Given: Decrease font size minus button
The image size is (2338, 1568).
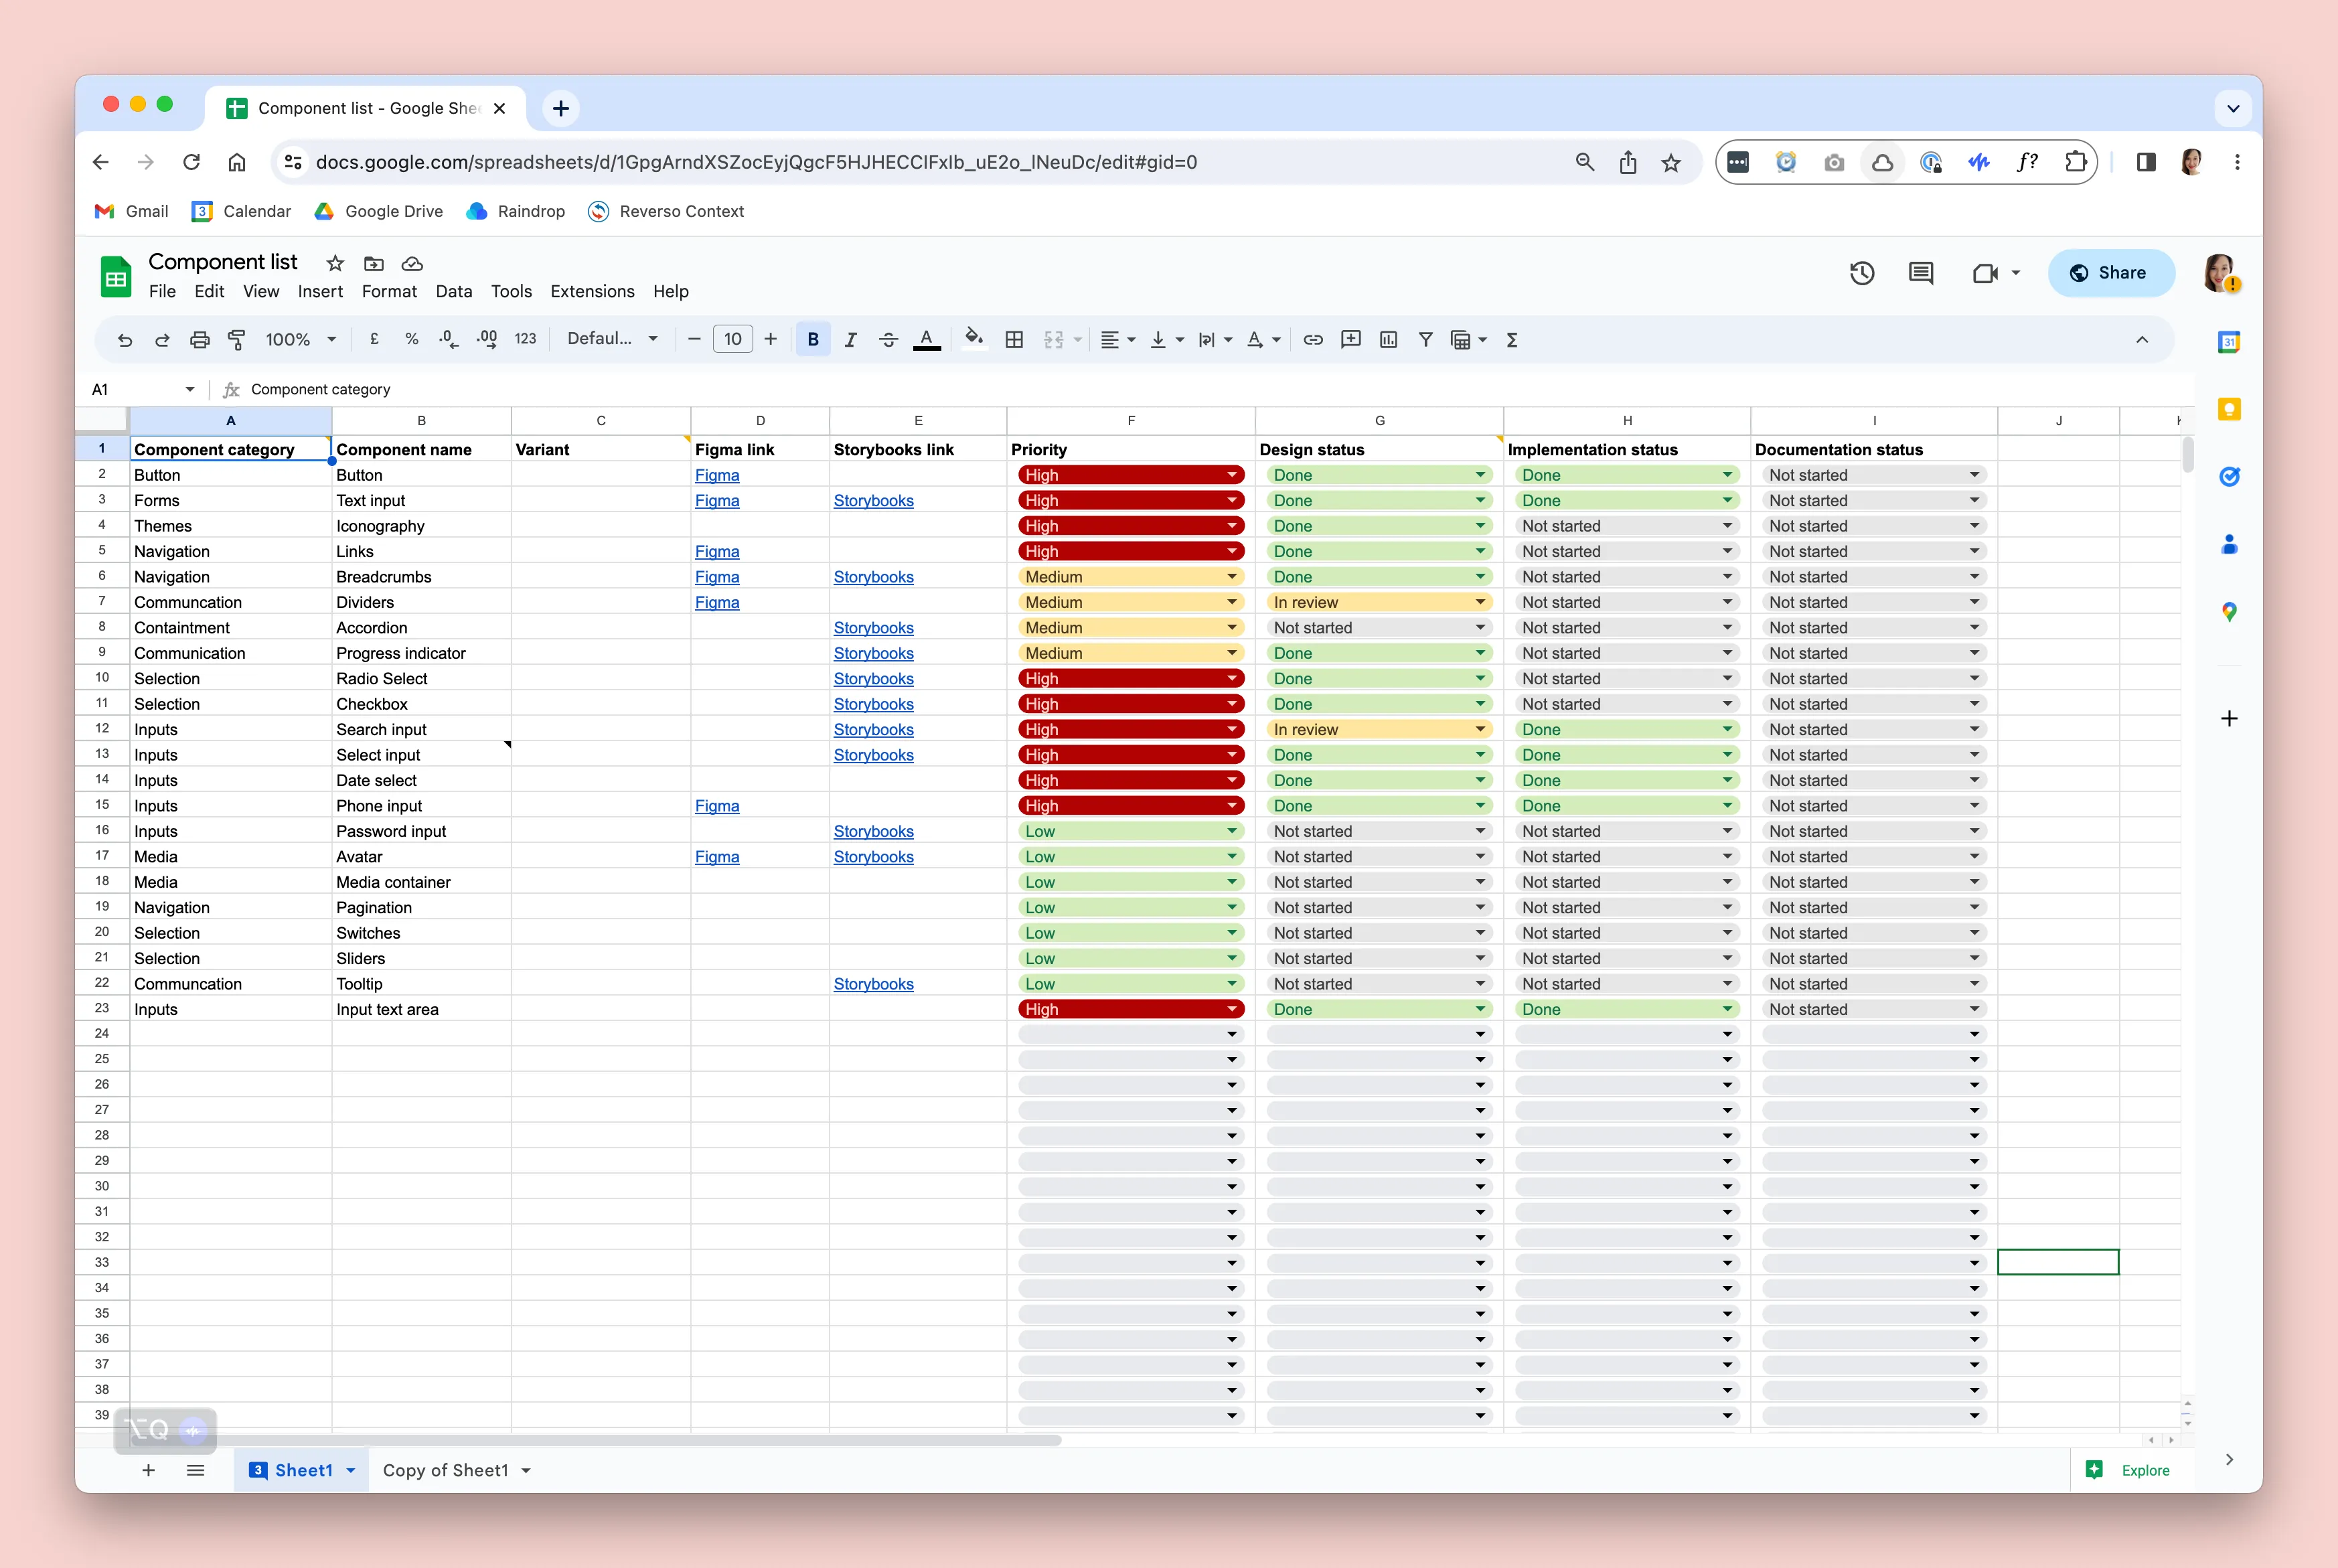Looking at the screenshot, I should click(x=694, y=340).
